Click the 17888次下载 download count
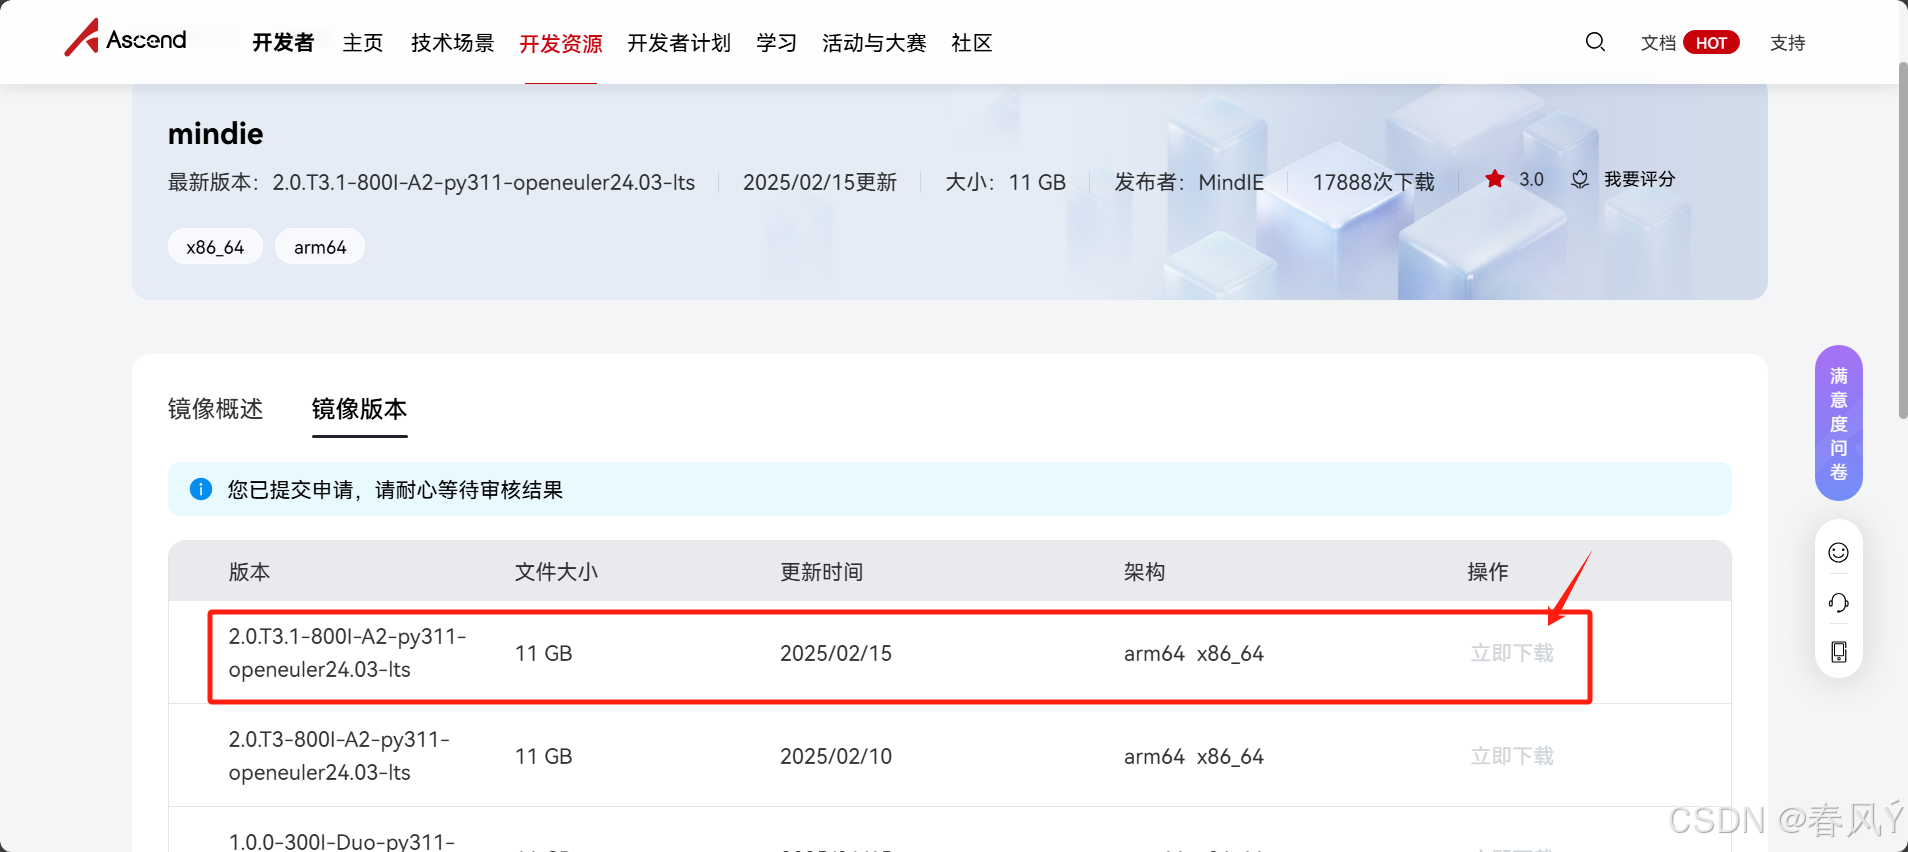Image resolution: width=1908 pixels, height=852 pixels. coord(1373,182)
